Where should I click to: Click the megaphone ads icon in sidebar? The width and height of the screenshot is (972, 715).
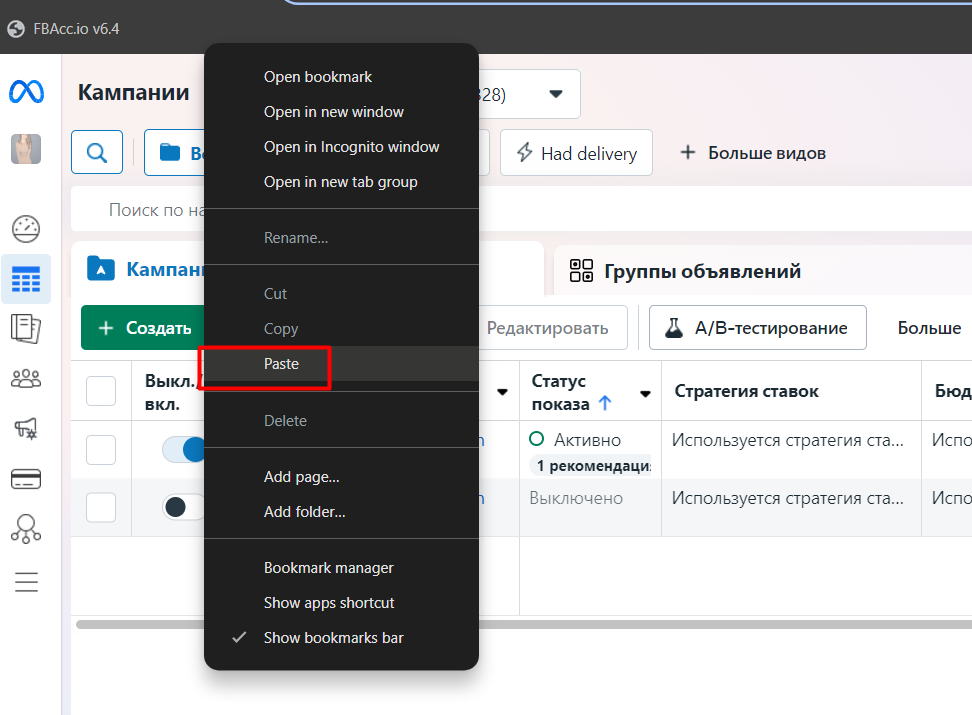click(x=26, y=428)
